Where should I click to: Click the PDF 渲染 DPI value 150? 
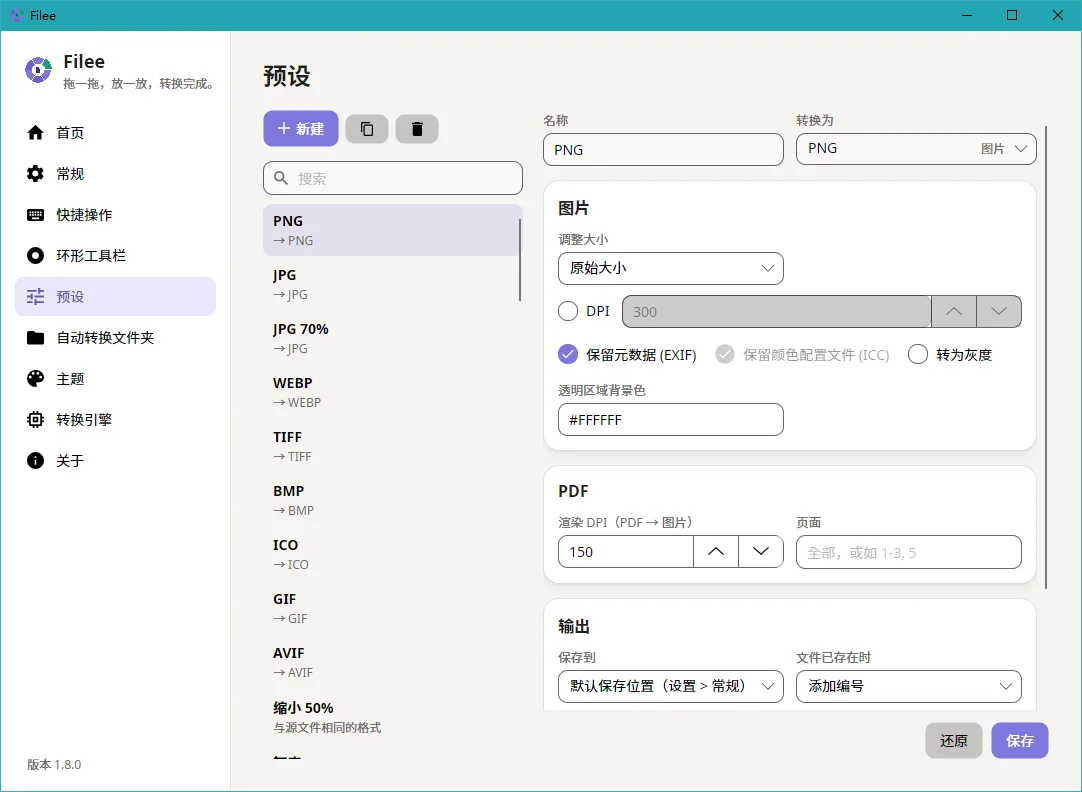[x=626, y=551]
